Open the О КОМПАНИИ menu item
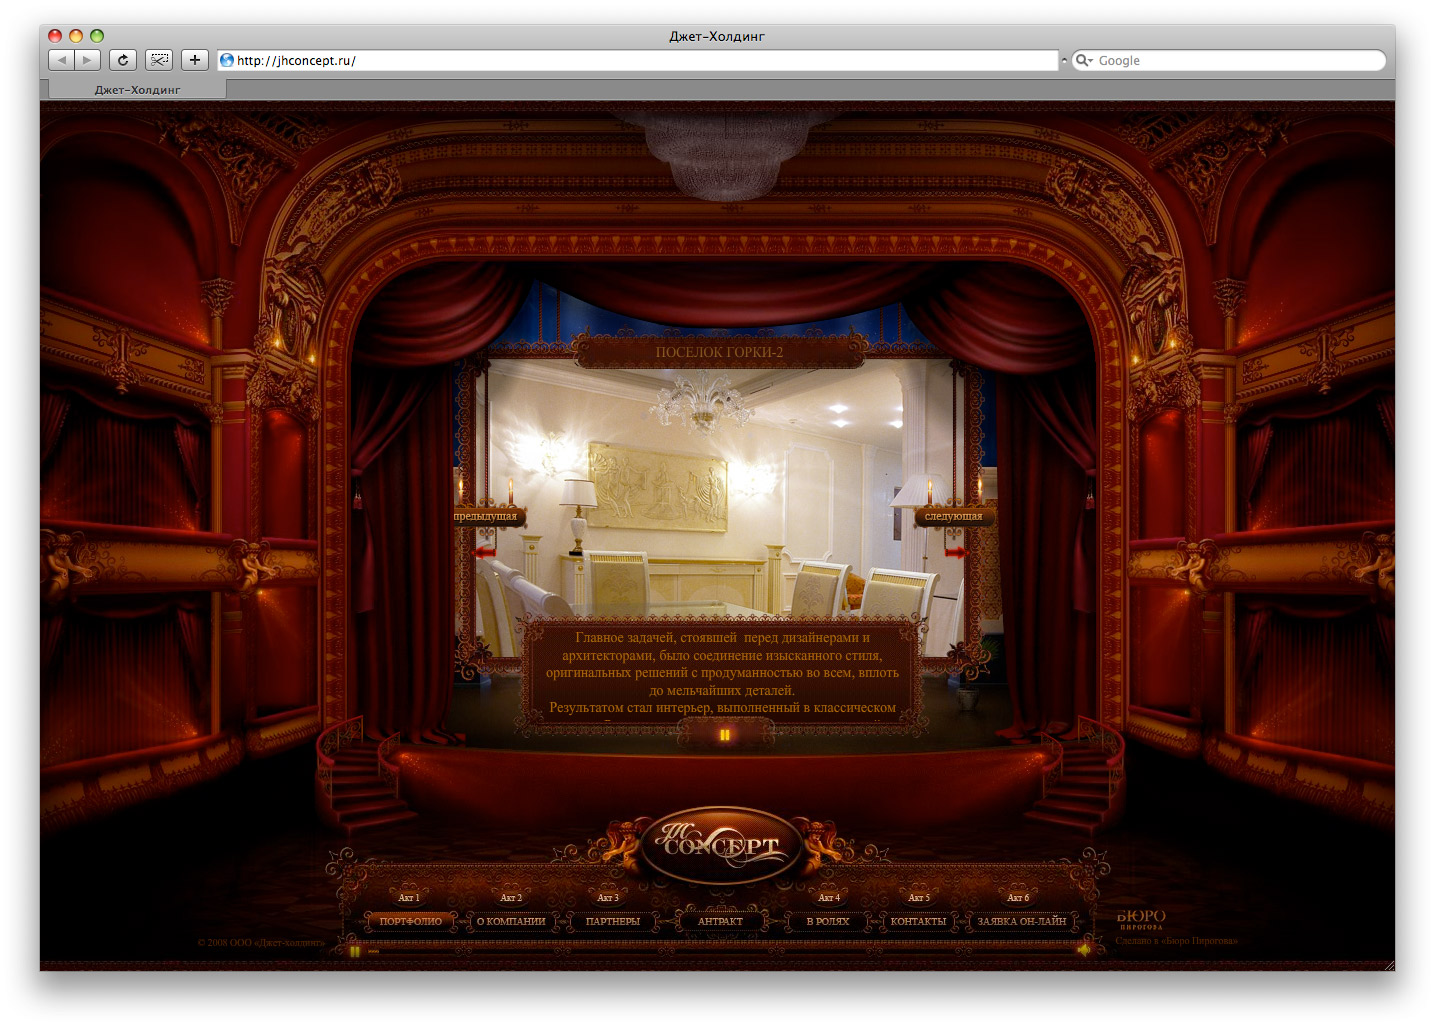 [511, 921]
